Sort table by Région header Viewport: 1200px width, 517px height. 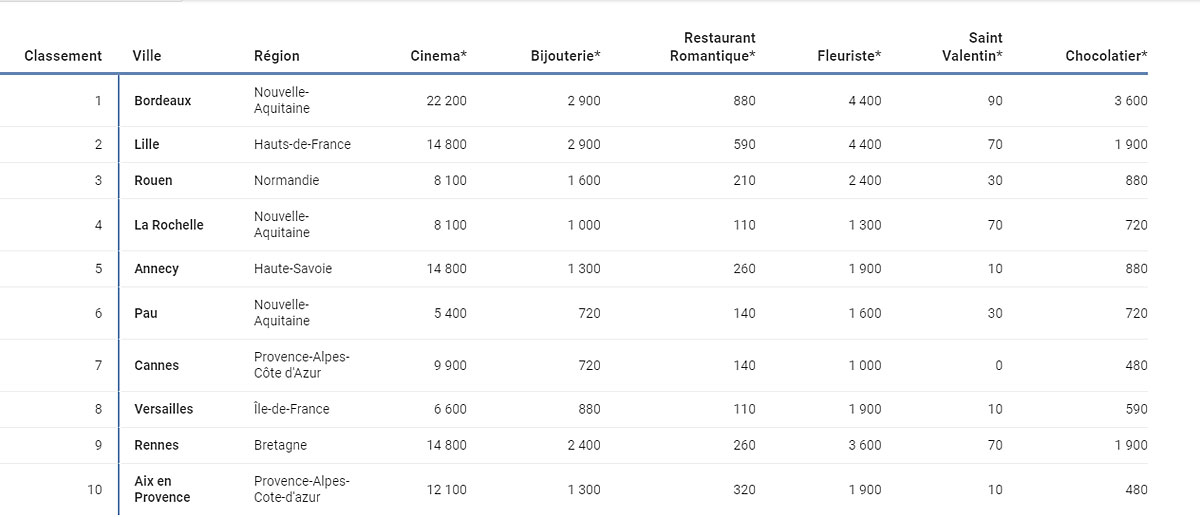coord(277,56)
